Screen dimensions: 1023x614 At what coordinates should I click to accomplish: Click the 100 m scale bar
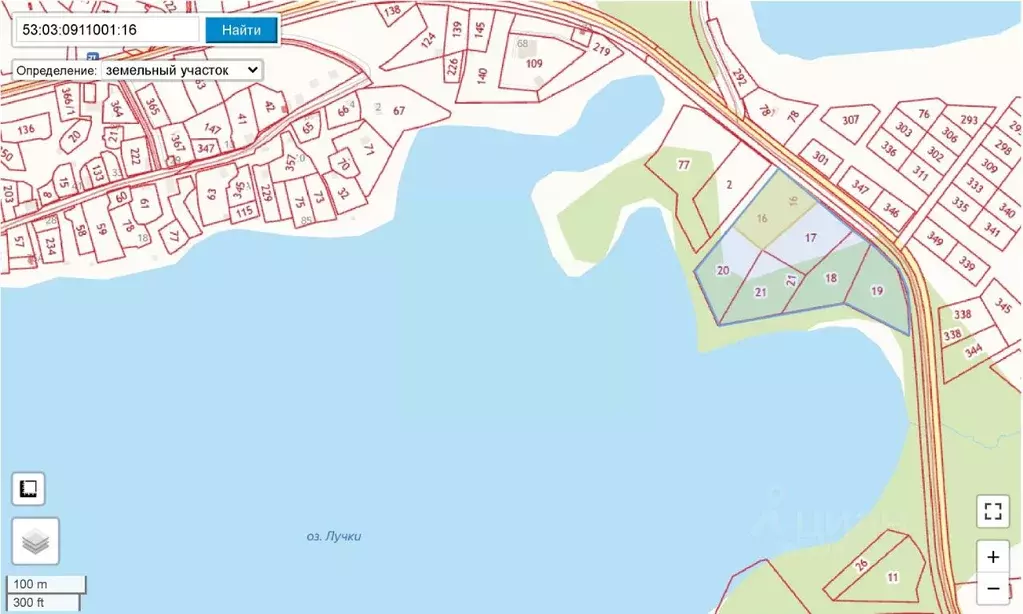[47, 584]
